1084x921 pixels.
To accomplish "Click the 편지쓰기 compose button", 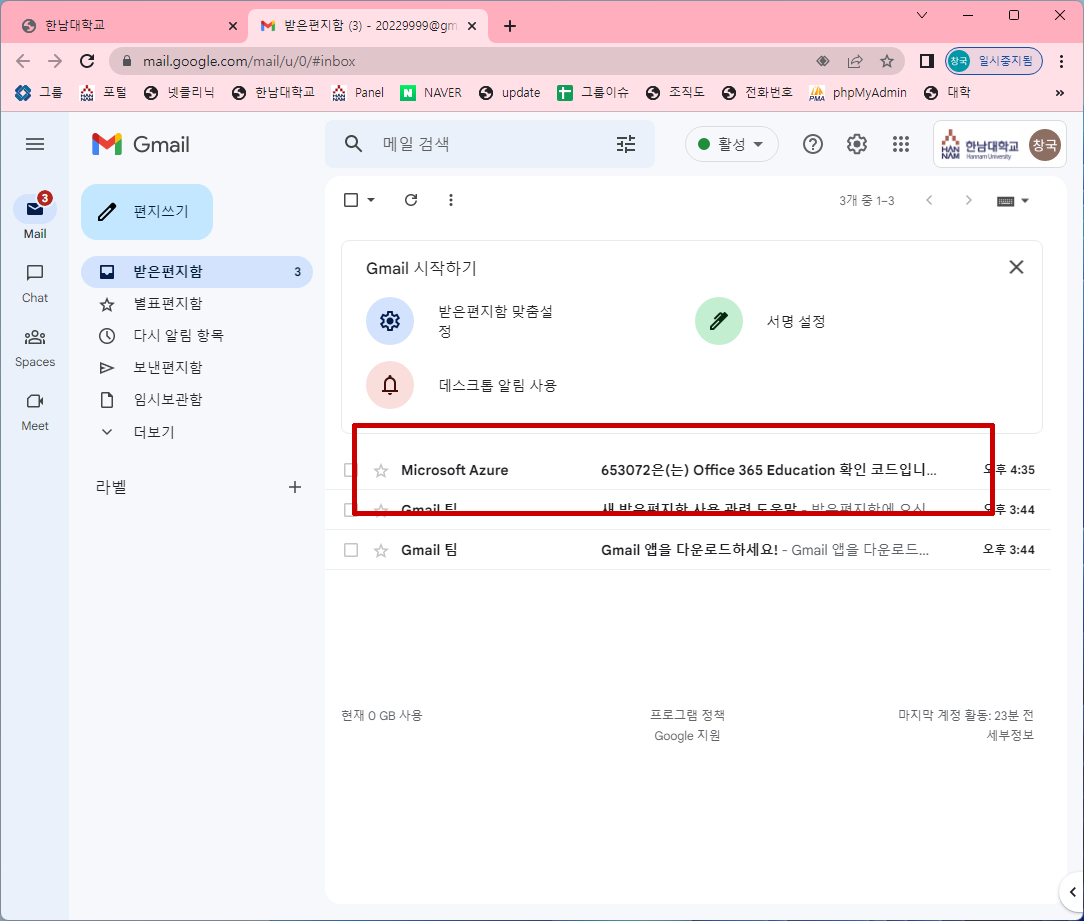I will pyautogui.click(x=147, y=212).
